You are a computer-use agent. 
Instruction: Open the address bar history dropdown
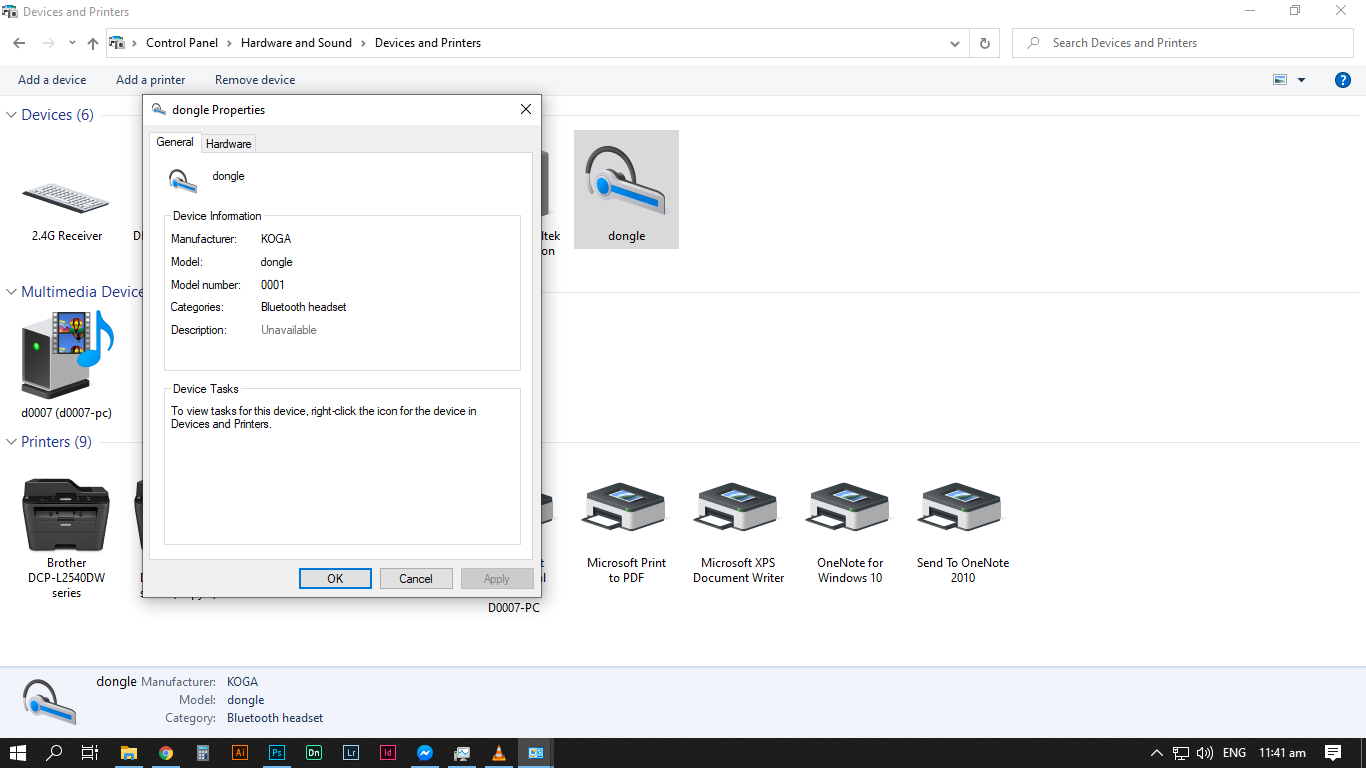click(955, 44)
